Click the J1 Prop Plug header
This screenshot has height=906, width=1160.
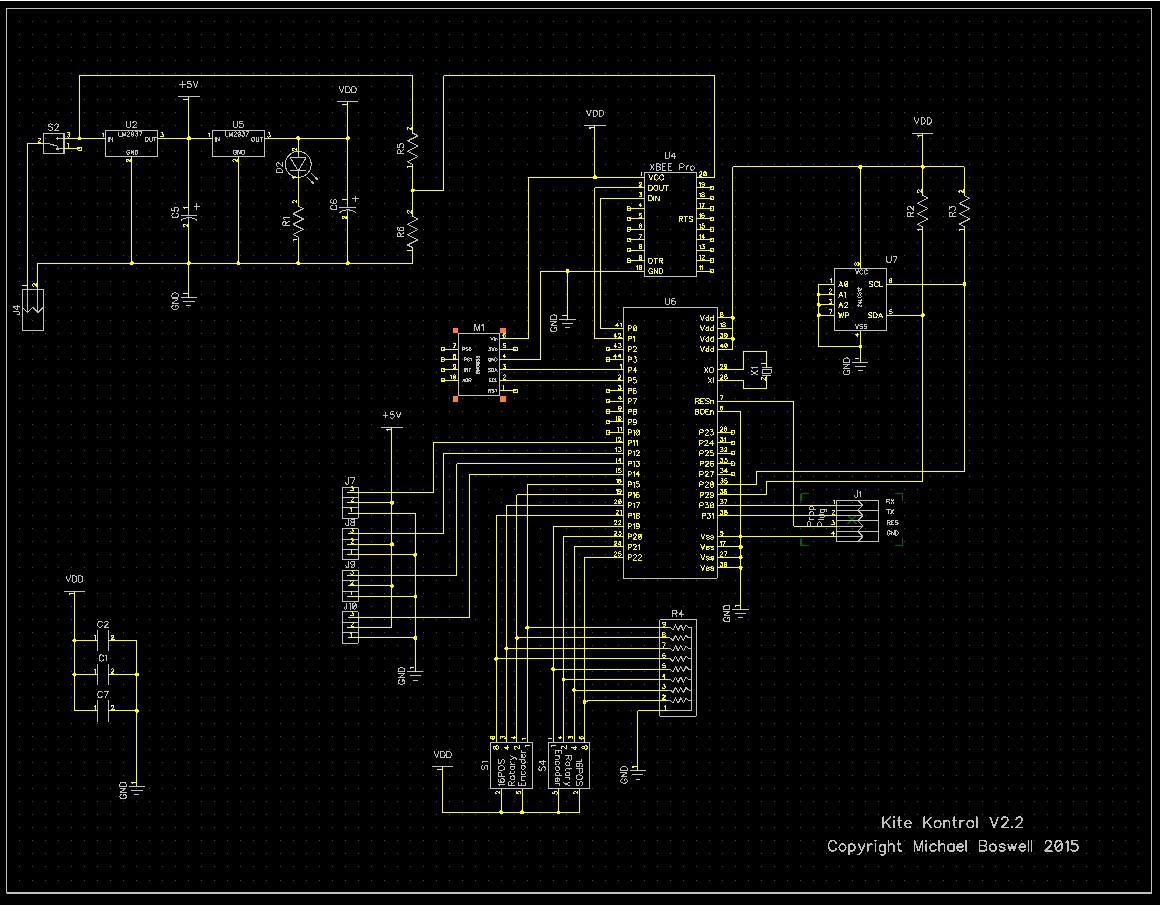click(848, 519)
